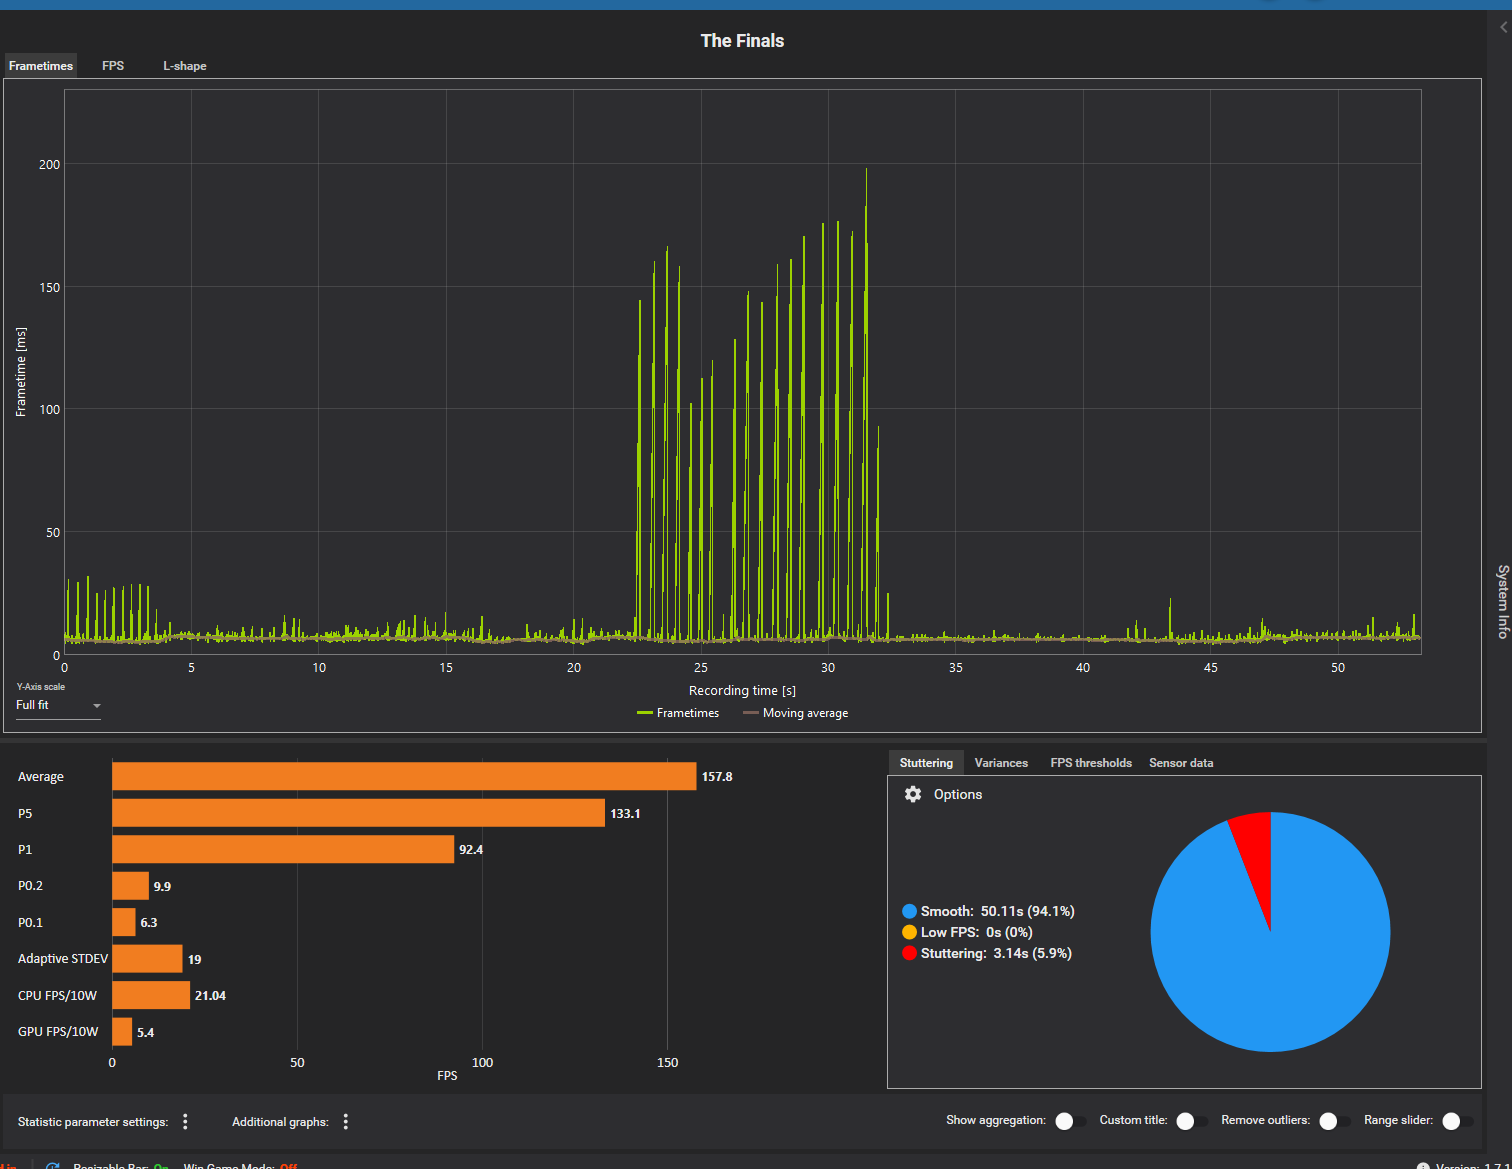Click the 'Low FPS: 0s (0%)' text
Viewport: 1512px width, 1169px height.
click(x=976, y=932)
